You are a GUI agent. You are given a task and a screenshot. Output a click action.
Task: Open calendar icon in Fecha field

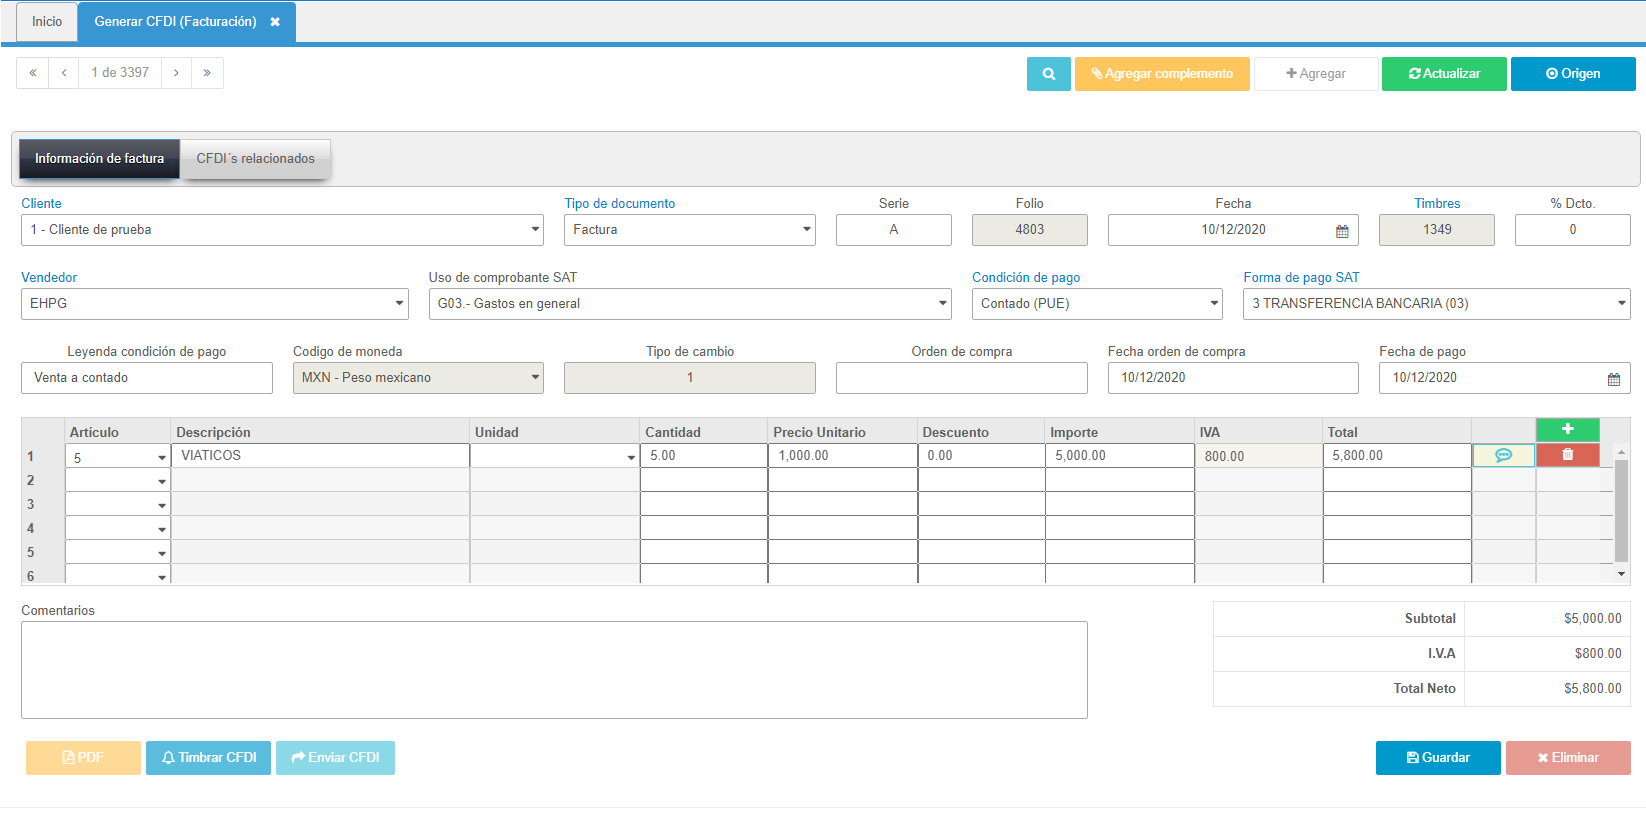tap(1342, 231)
